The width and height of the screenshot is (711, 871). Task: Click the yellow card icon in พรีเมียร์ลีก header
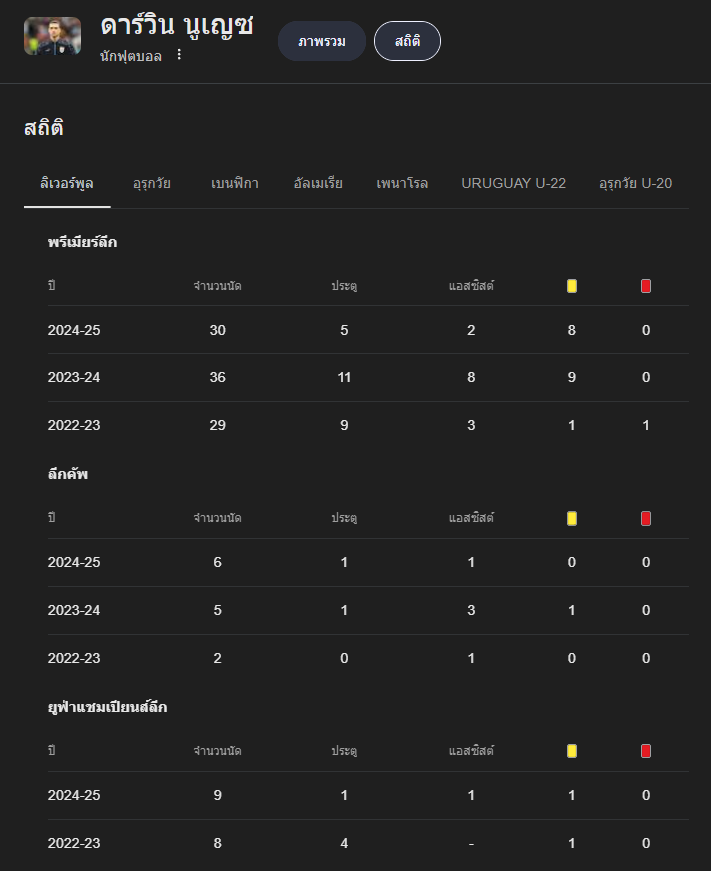tap(572, 286)
